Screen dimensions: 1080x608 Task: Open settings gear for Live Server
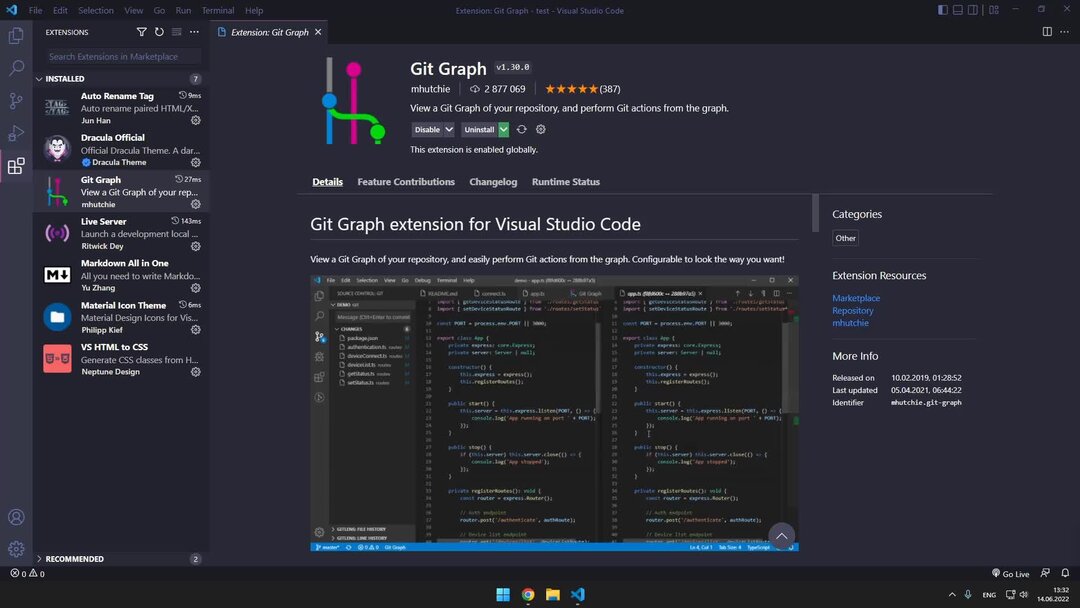tap(196, 246)
